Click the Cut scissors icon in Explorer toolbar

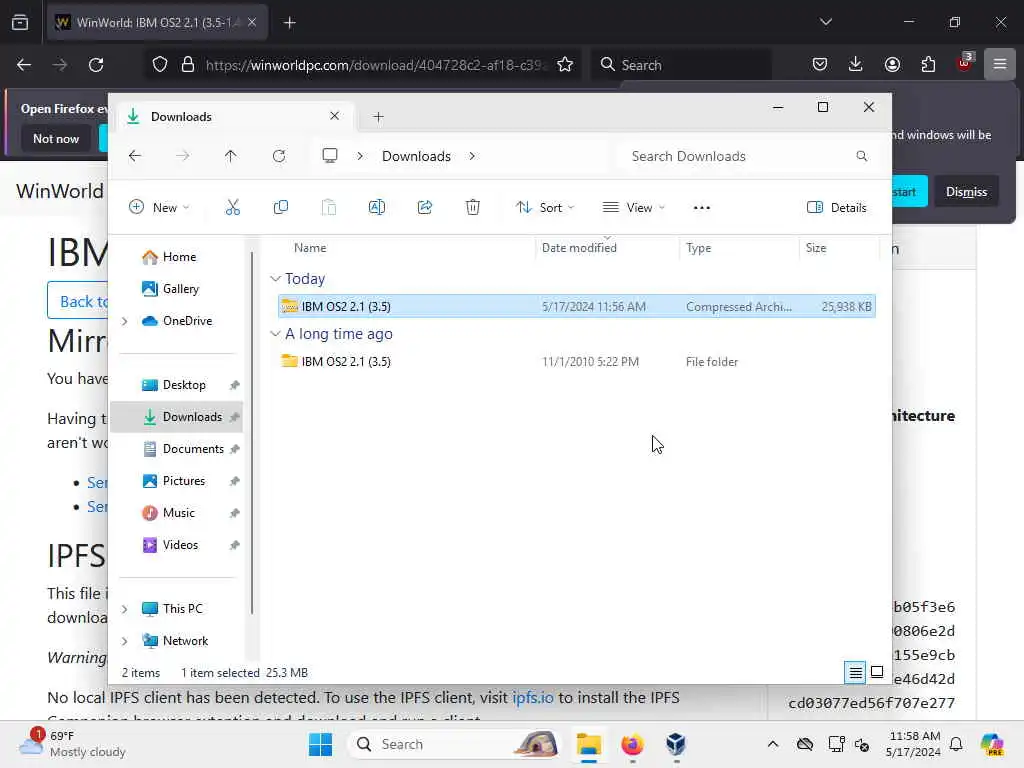(232, 208)
